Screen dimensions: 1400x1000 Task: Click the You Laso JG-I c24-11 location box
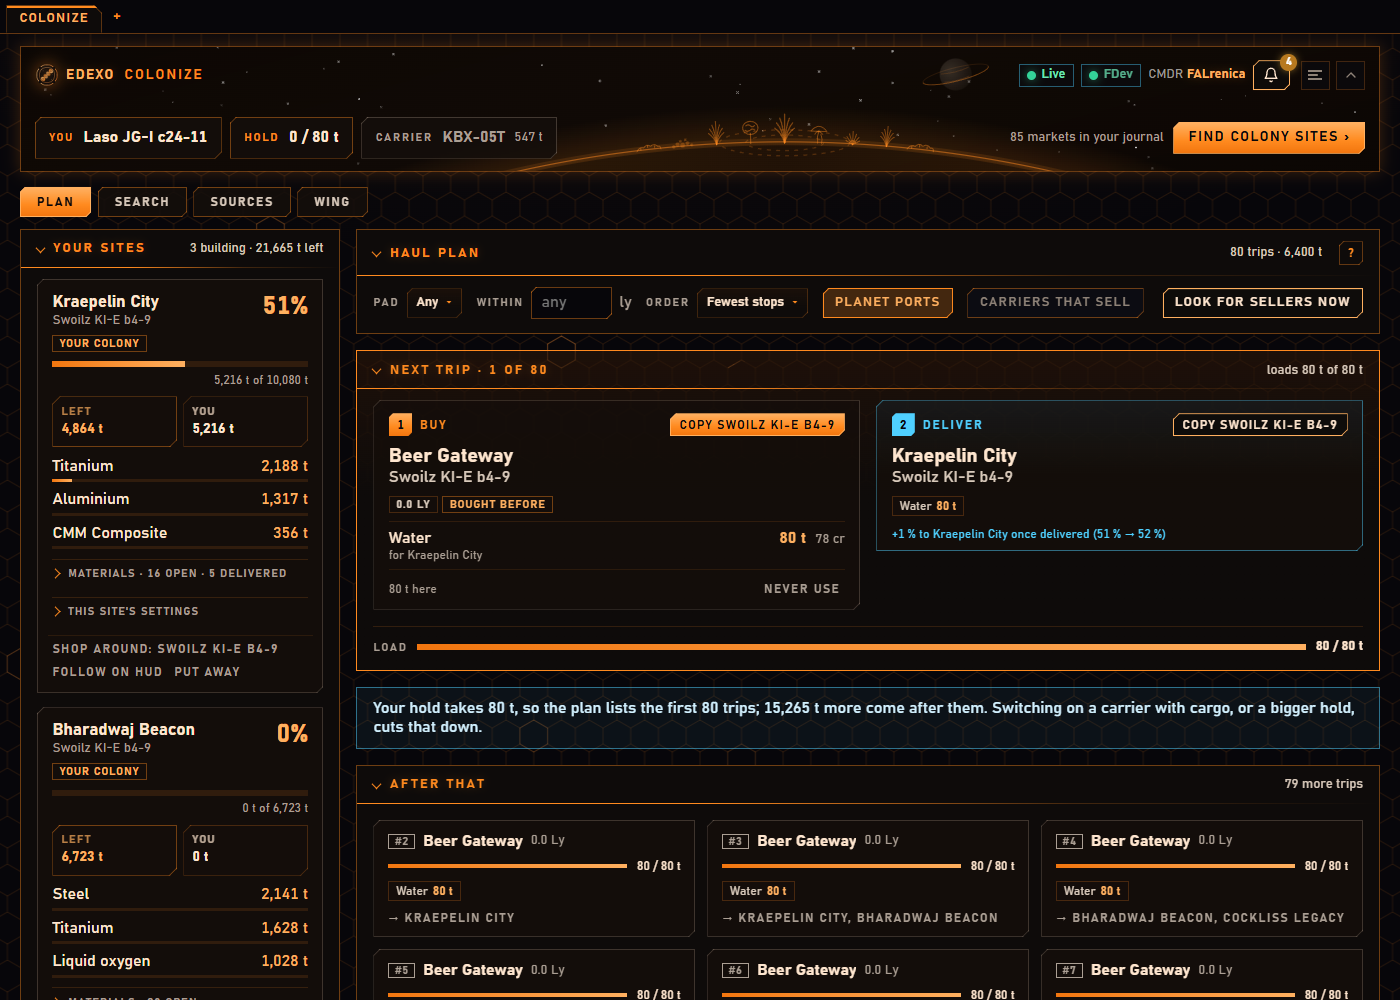click(128, 137)
